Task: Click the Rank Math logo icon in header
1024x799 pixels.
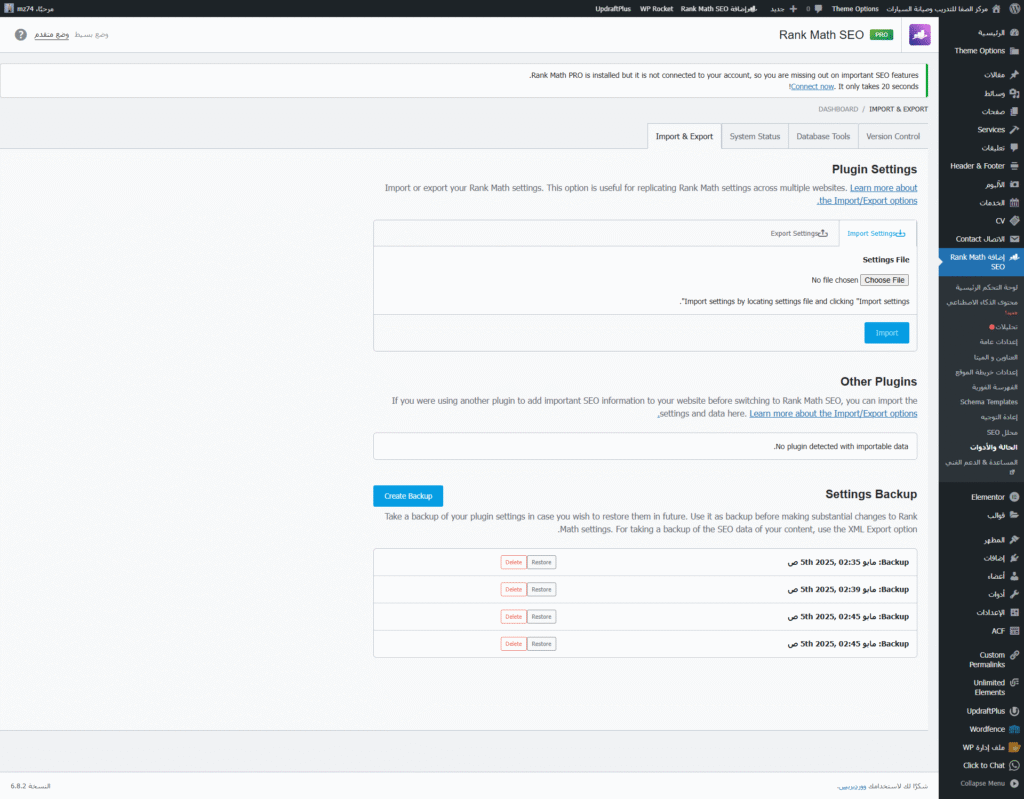Action: click(919, 34)
